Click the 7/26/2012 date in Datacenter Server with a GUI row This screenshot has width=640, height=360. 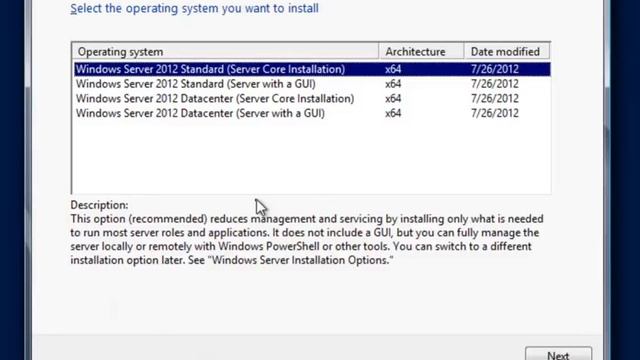pyautogui.click(x=495, y=113)
